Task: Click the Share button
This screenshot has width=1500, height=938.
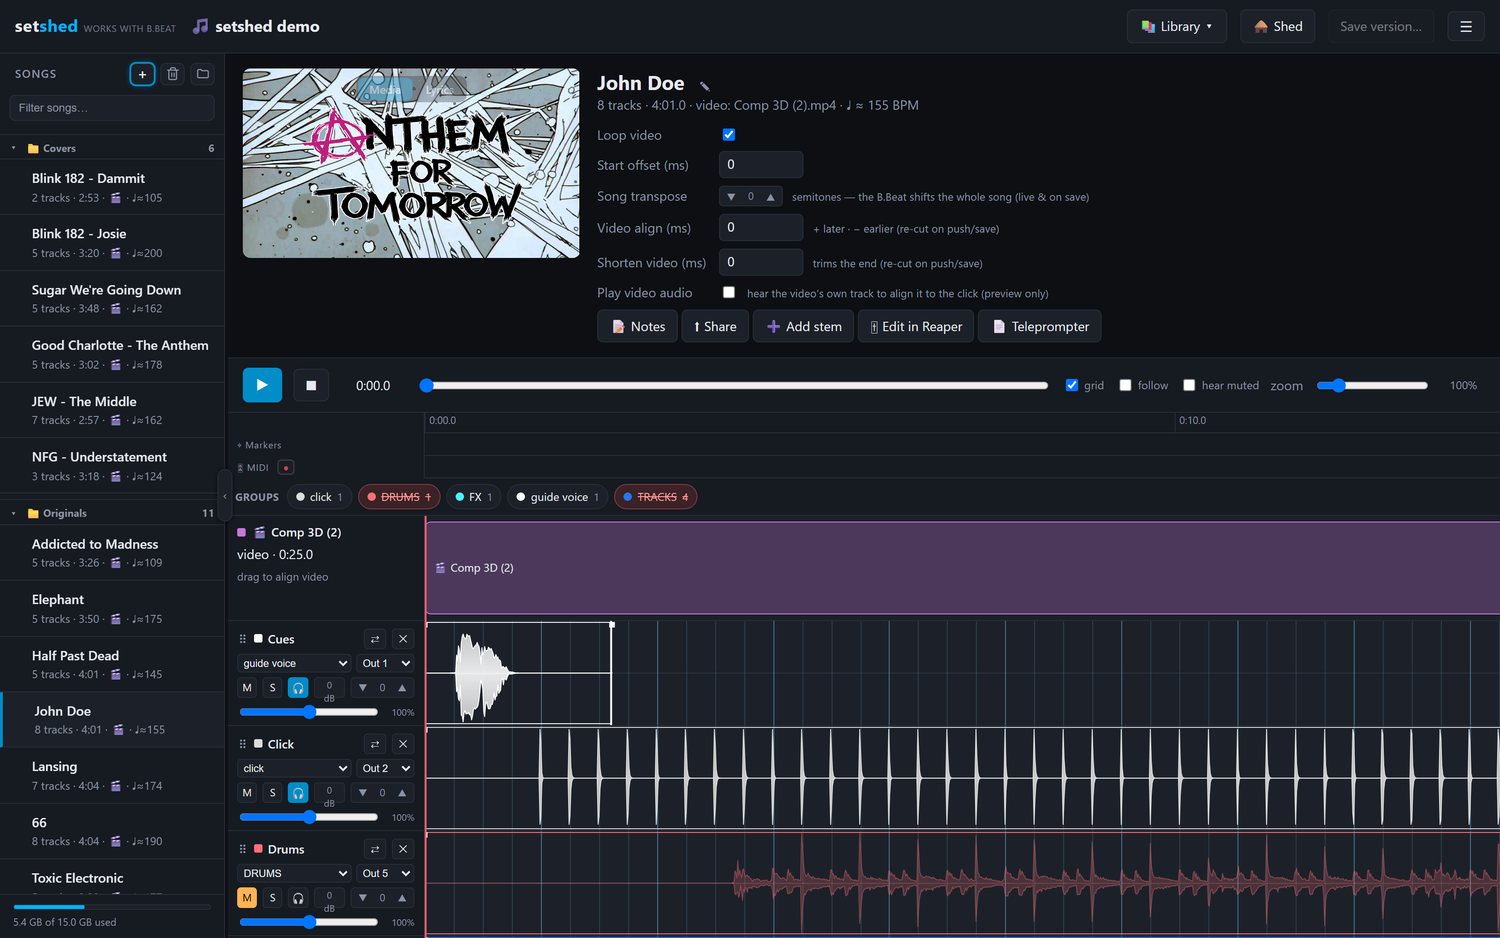Action: point(715,326)
